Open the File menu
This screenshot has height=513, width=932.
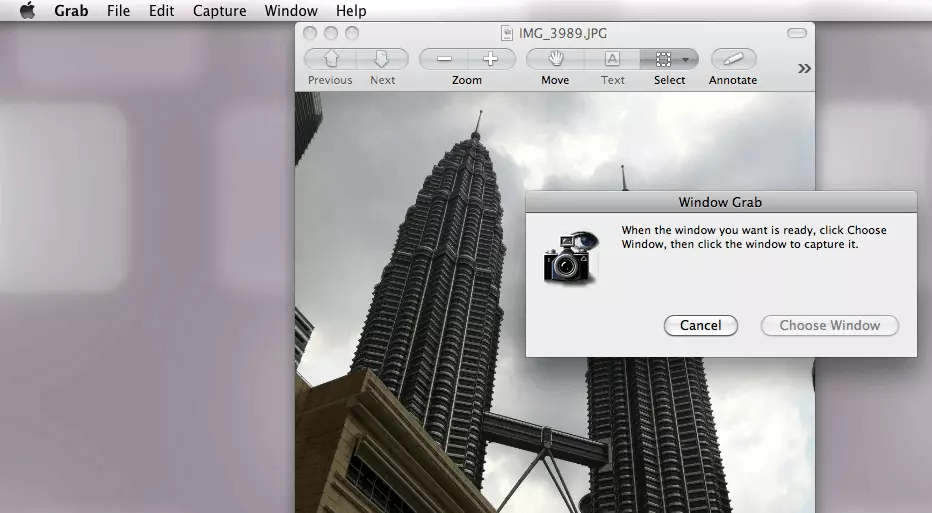tap(118, 11)
